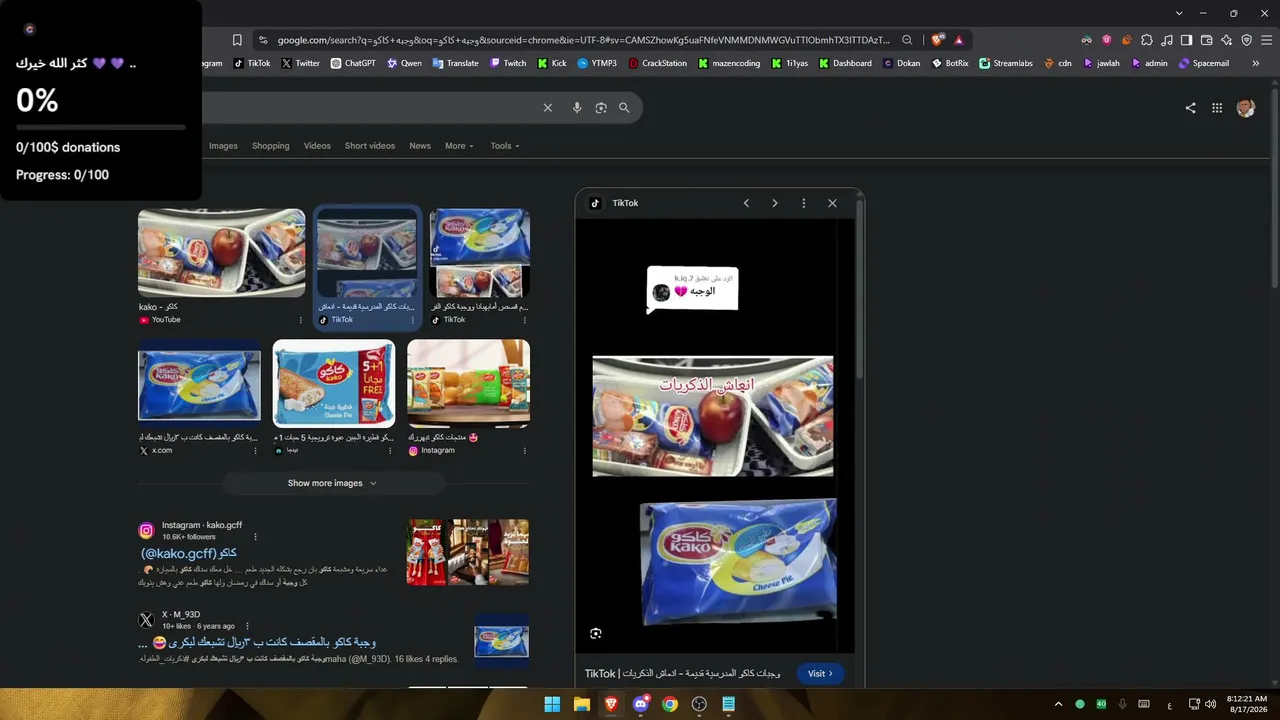Open Google Chrome from the taskbar
Viewport: 1280px width, 720px height.
coord(670,704)
